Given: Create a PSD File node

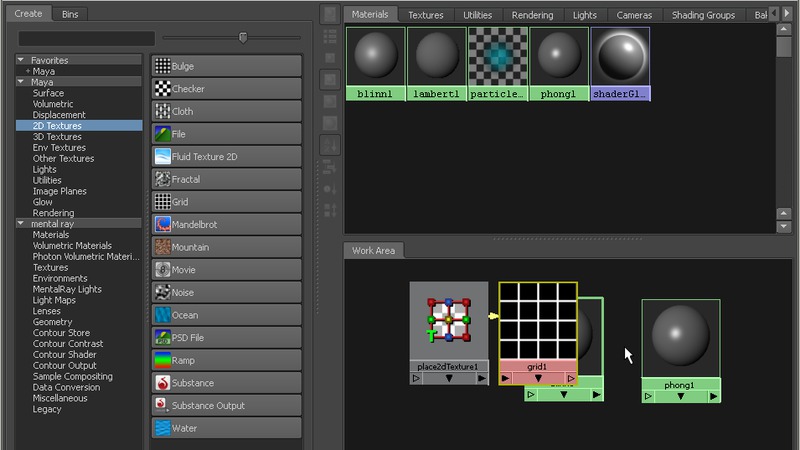Looking at the screenshot, I should point(226,338).
